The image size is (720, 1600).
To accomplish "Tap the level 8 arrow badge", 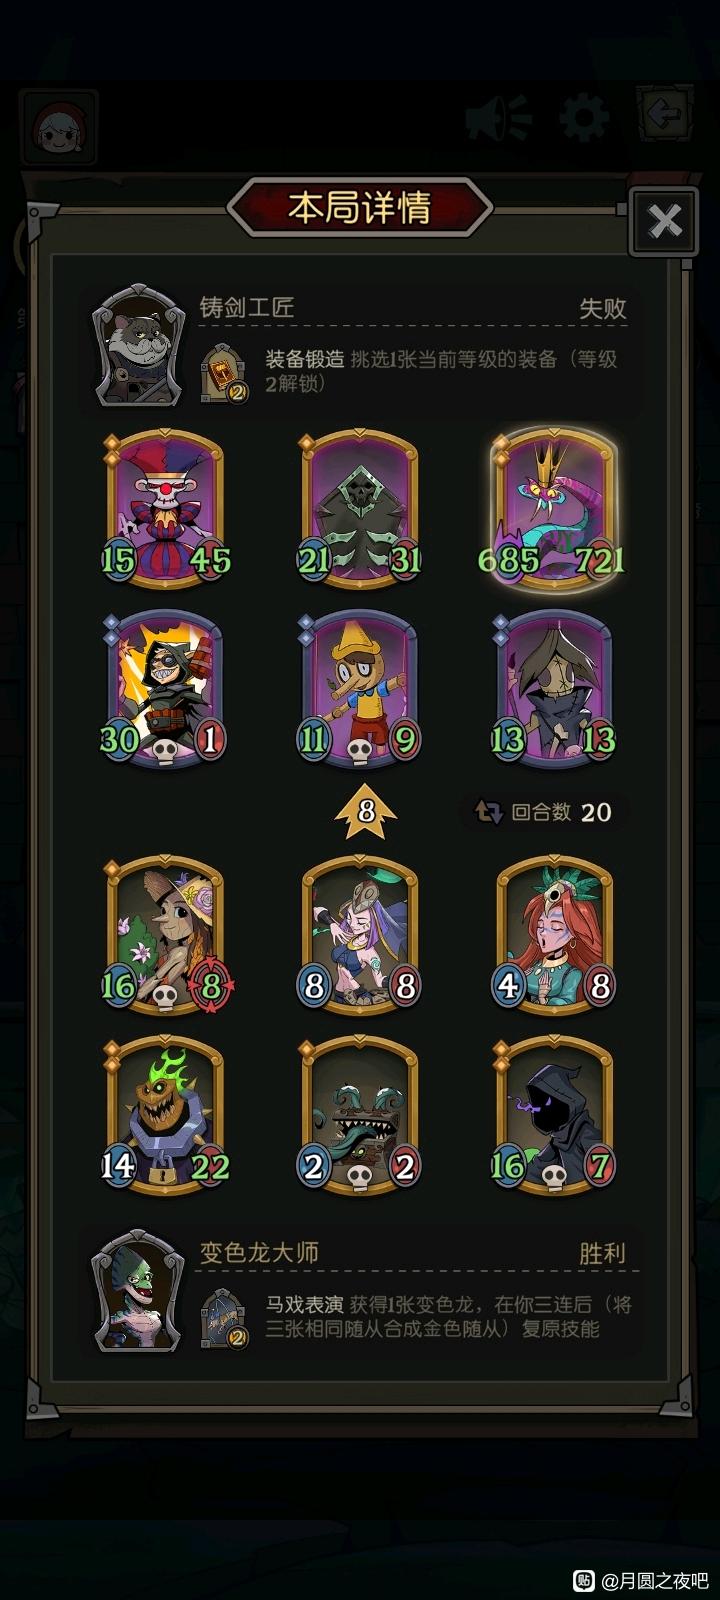I will coord(365,811).
